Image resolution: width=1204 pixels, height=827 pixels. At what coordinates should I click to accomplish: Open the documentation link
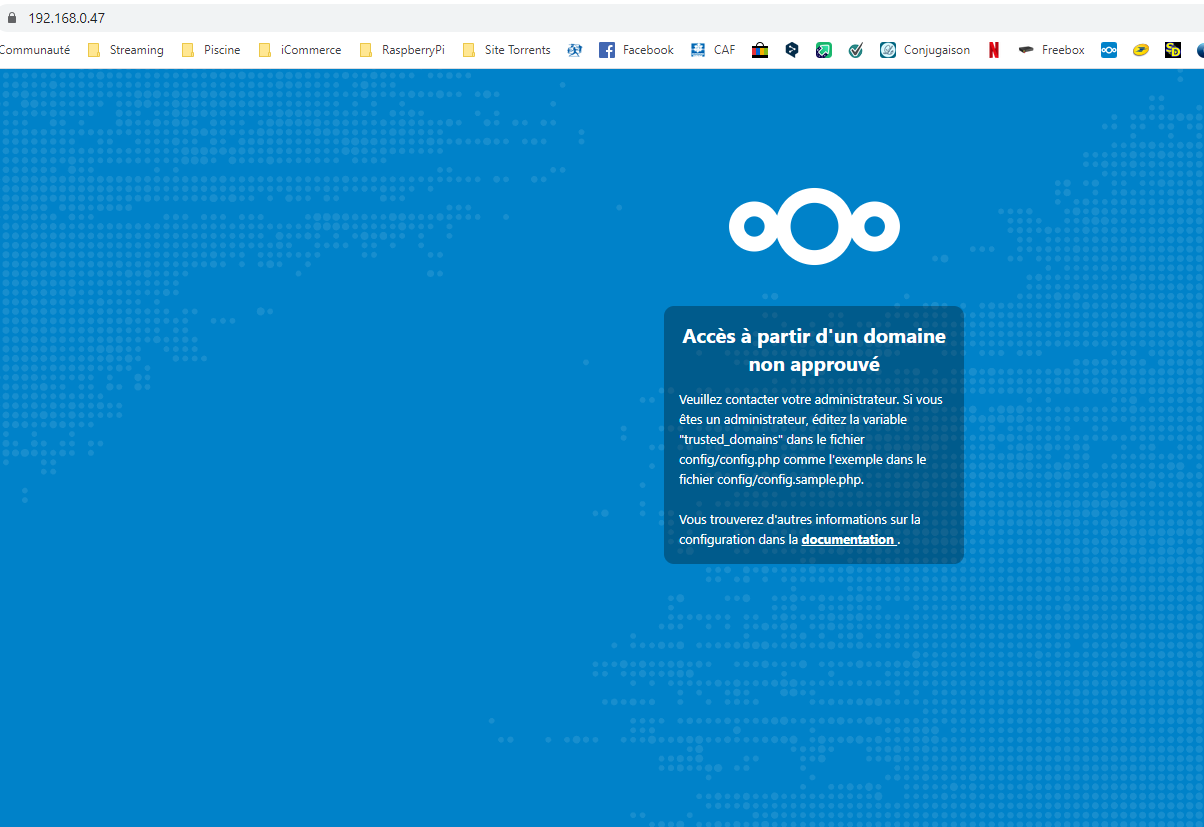pos(848,539)
